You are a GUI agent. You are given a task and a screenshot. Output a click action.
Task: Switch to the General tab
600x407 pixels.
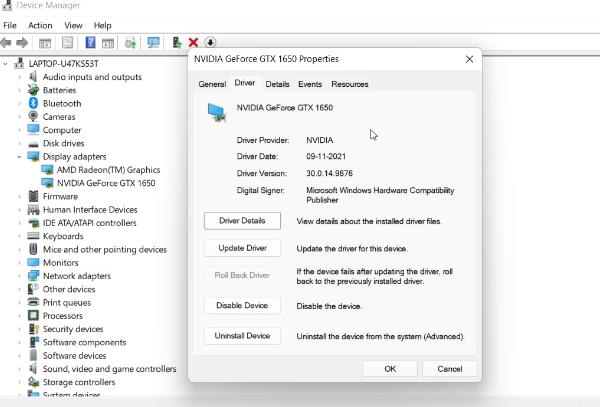point(212,84)
